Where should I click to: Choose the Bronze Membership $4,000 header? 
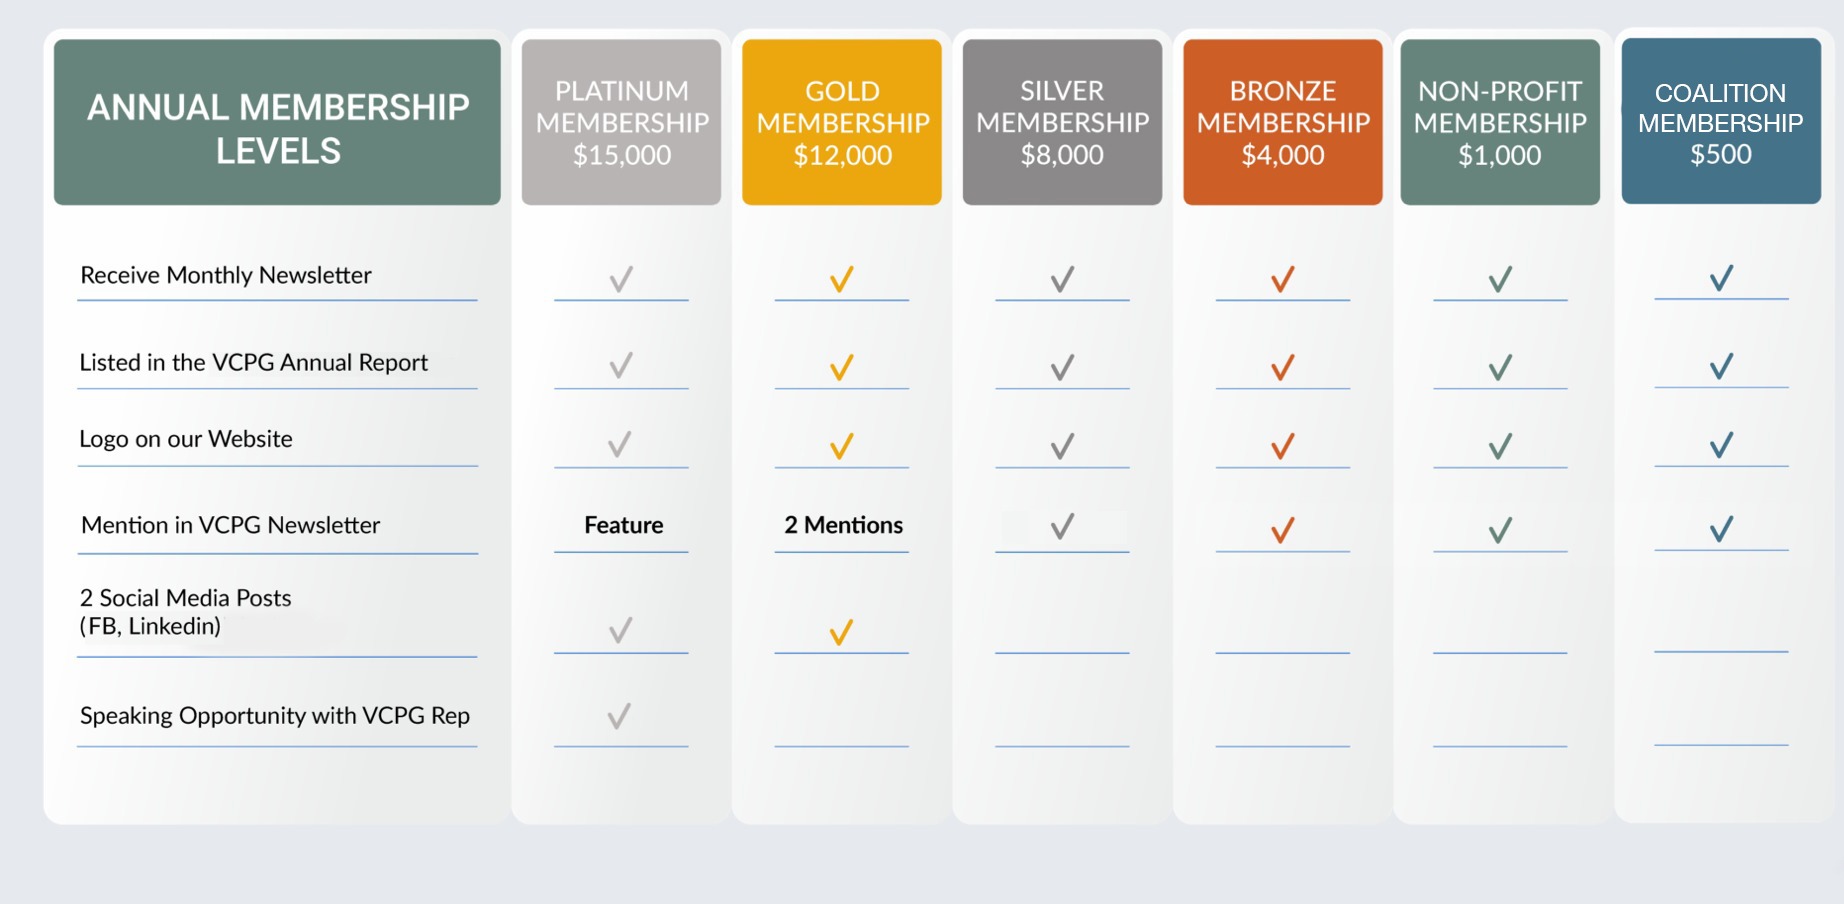pos(1283,122)
